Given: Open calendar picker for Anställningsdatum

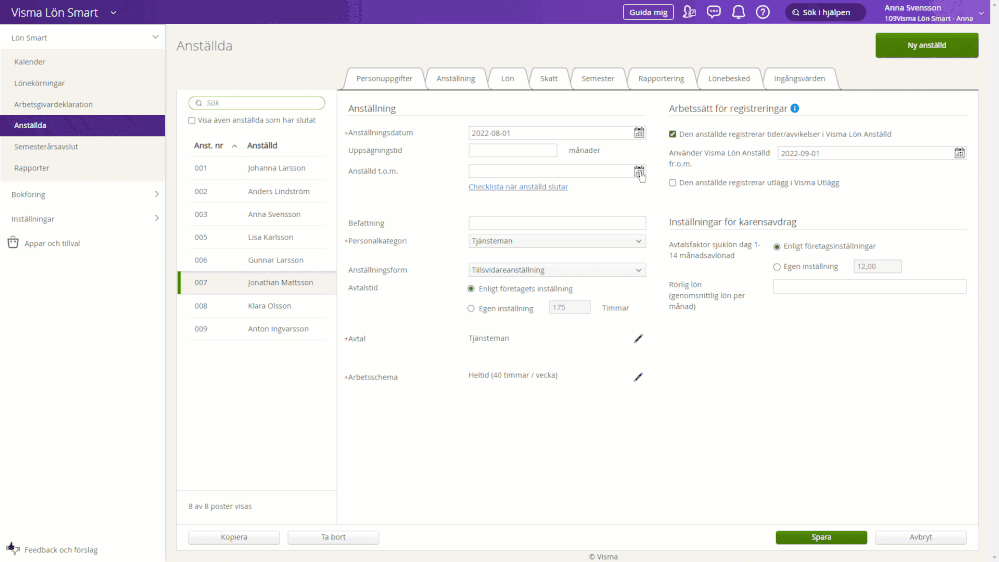Looking at the screenshot, I should click(639, 133).
